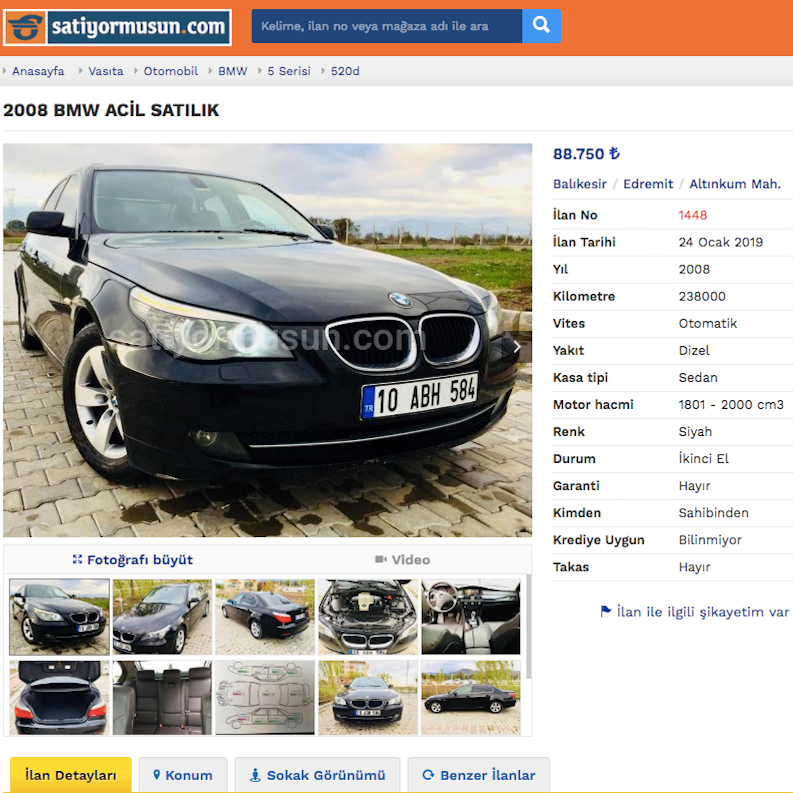Open the Vasıta breadcrumb link

[x=106, y=71]
